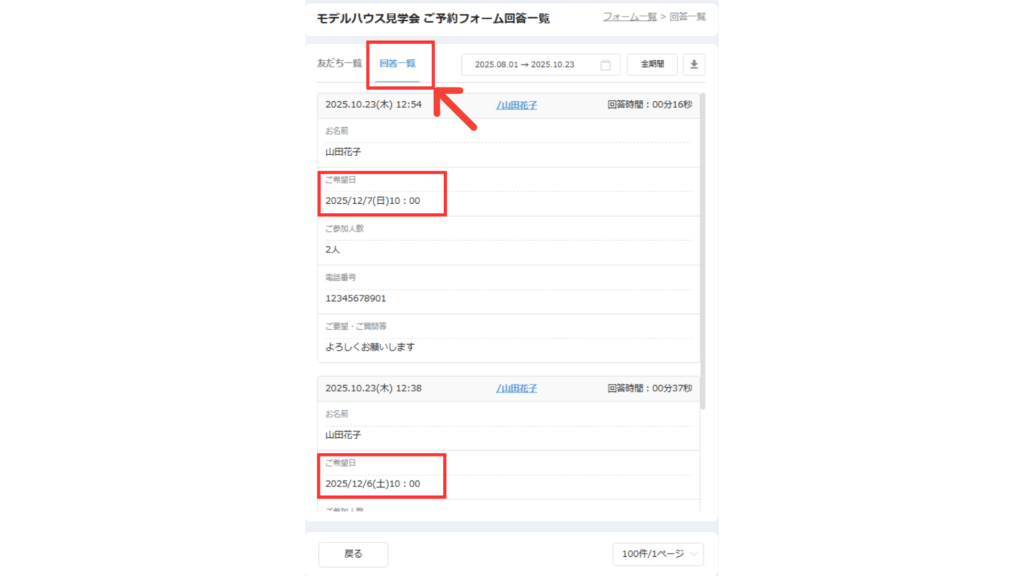The image size is (1024, 576).
Task: Expand the 100件/1ページ page size dropdown
Action: tap(658, 554)
